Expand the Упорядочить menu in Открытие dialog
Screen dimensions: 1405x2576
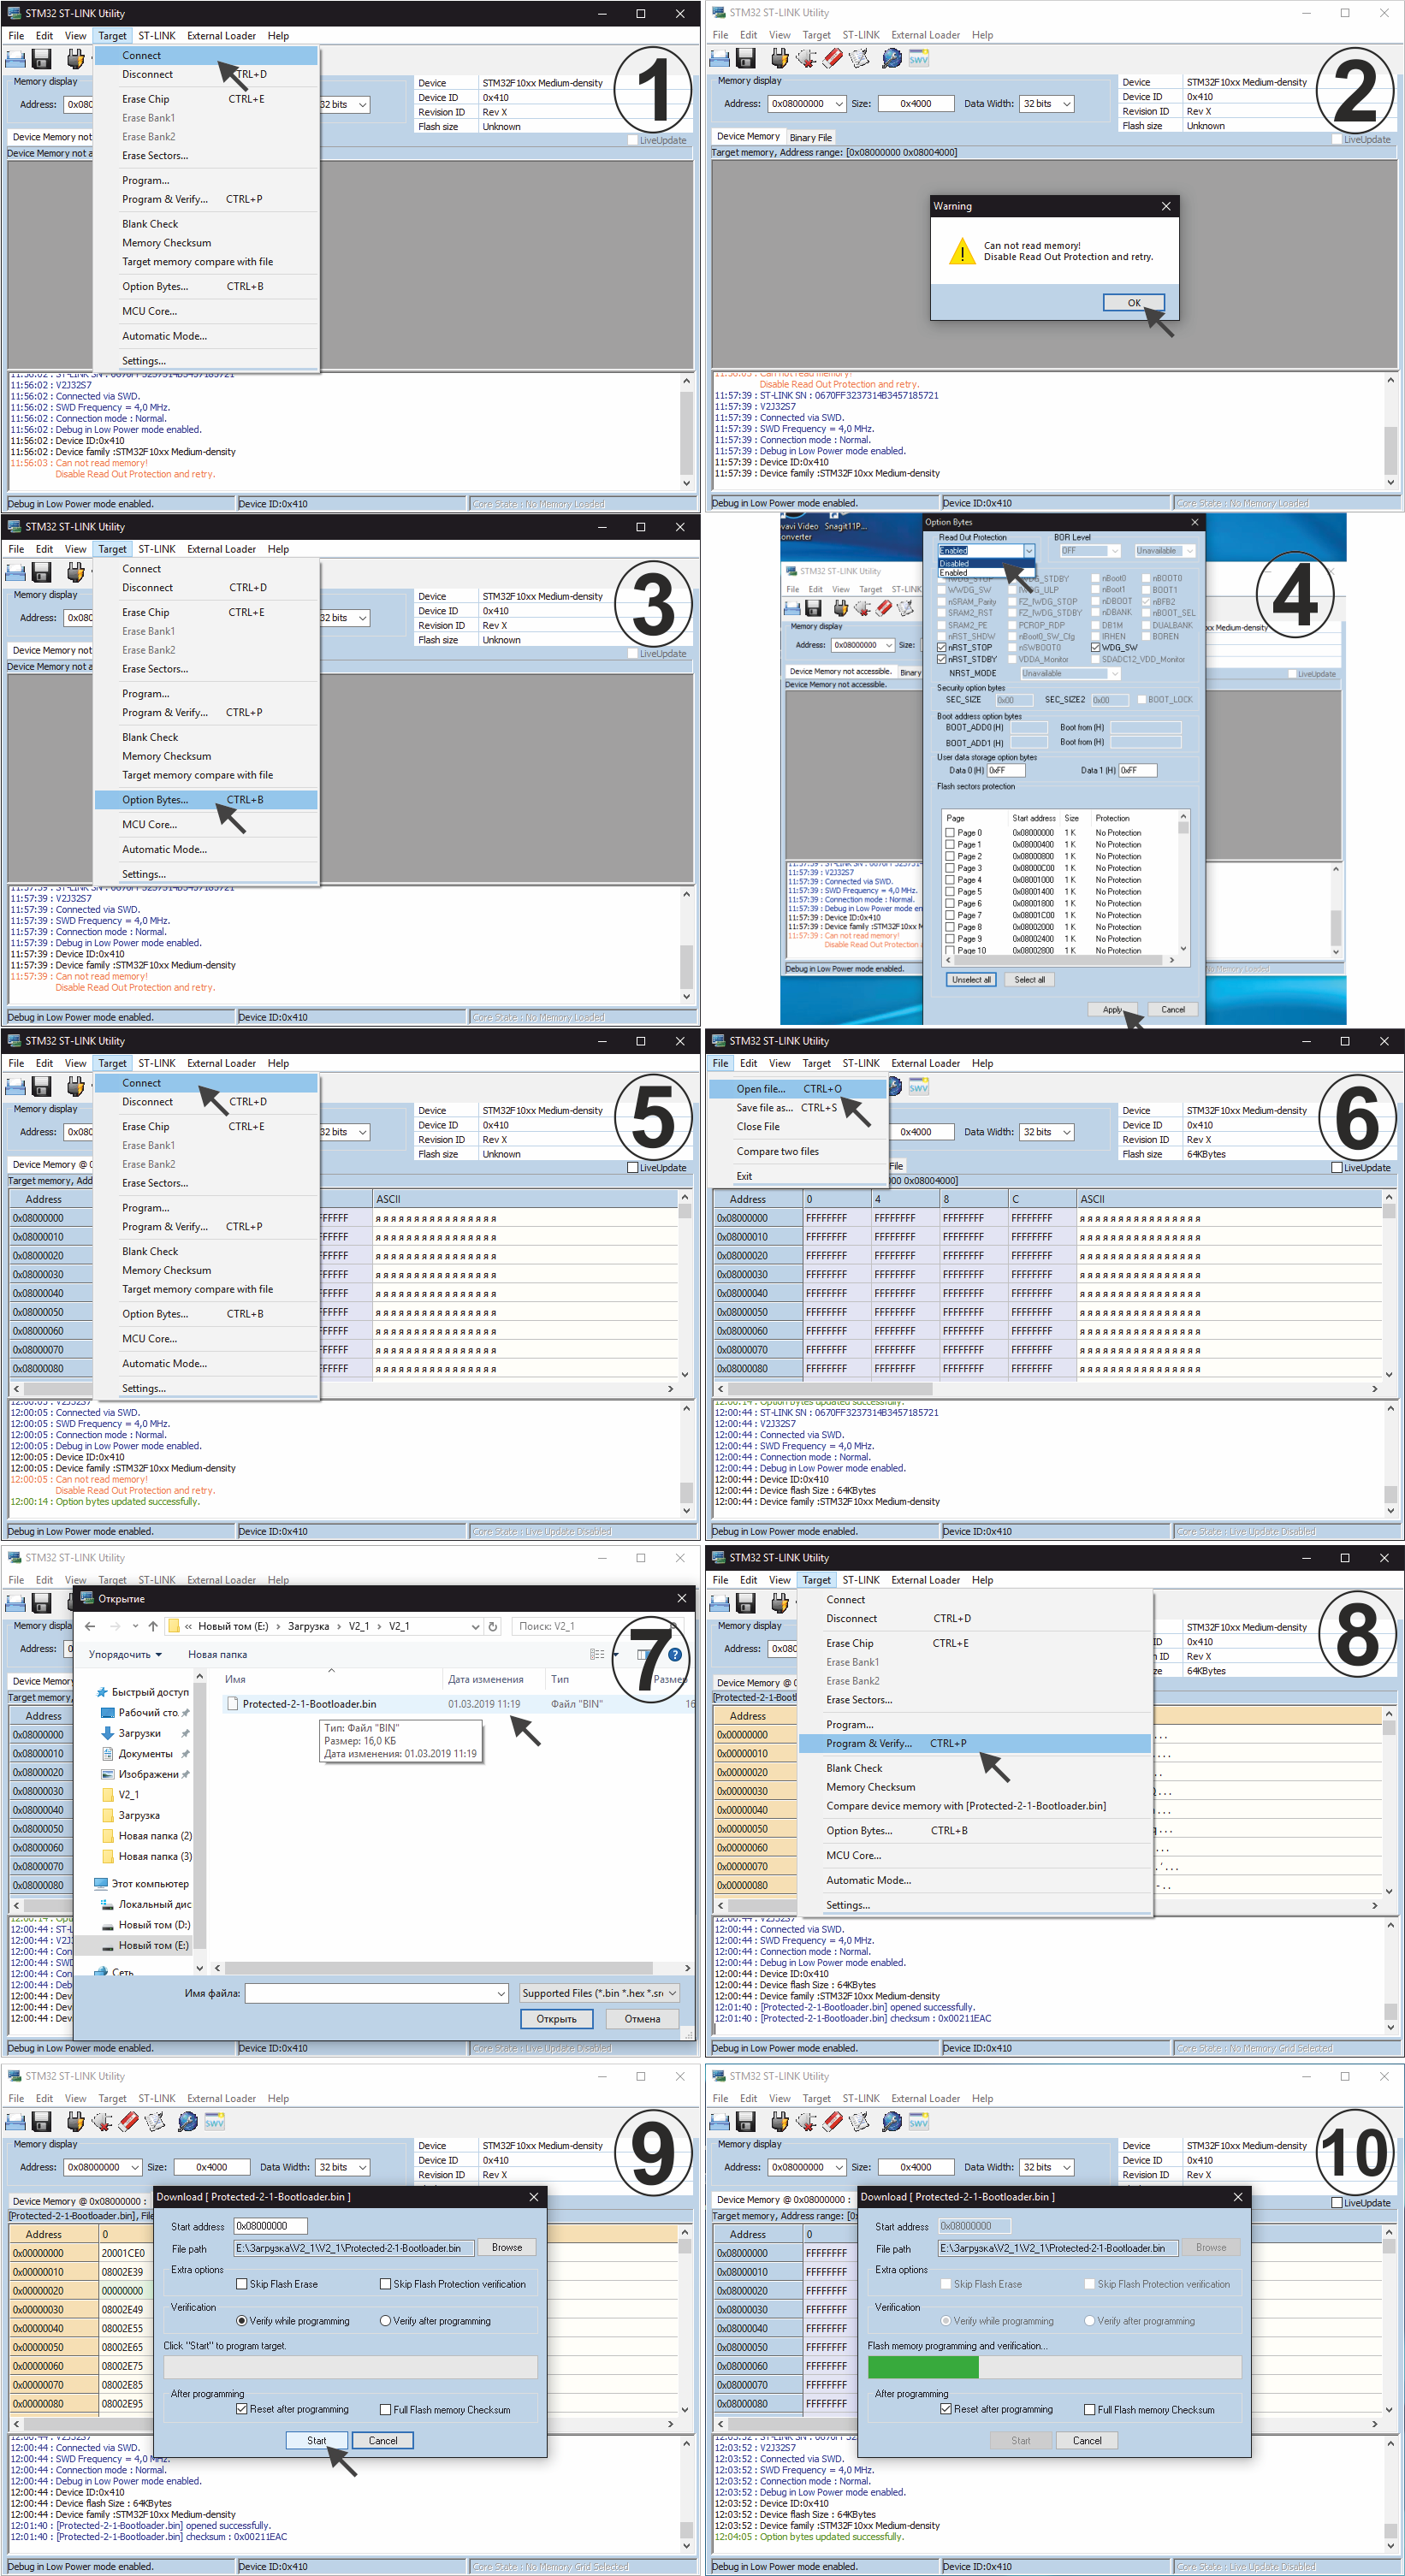(125, 1655)
